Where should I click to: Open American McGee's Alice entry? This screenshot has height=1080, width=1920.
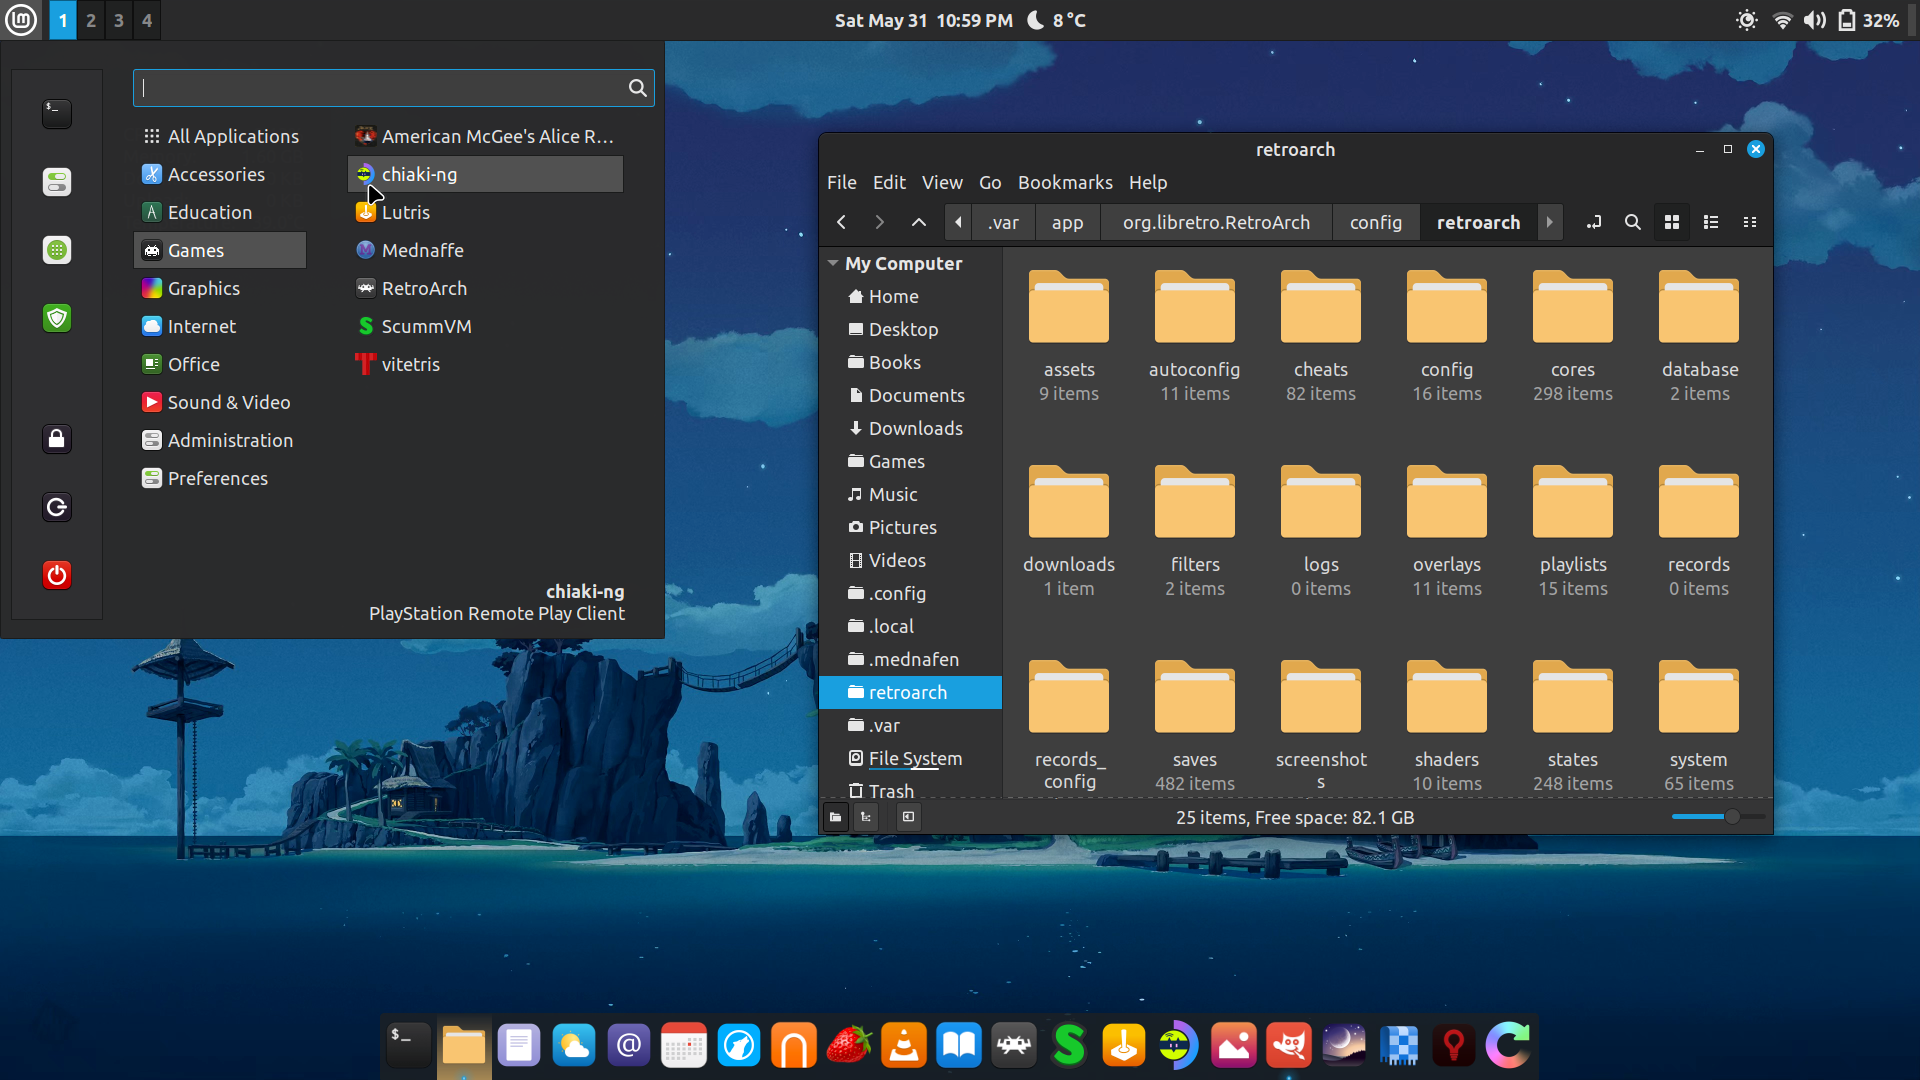tap(485, 136)
